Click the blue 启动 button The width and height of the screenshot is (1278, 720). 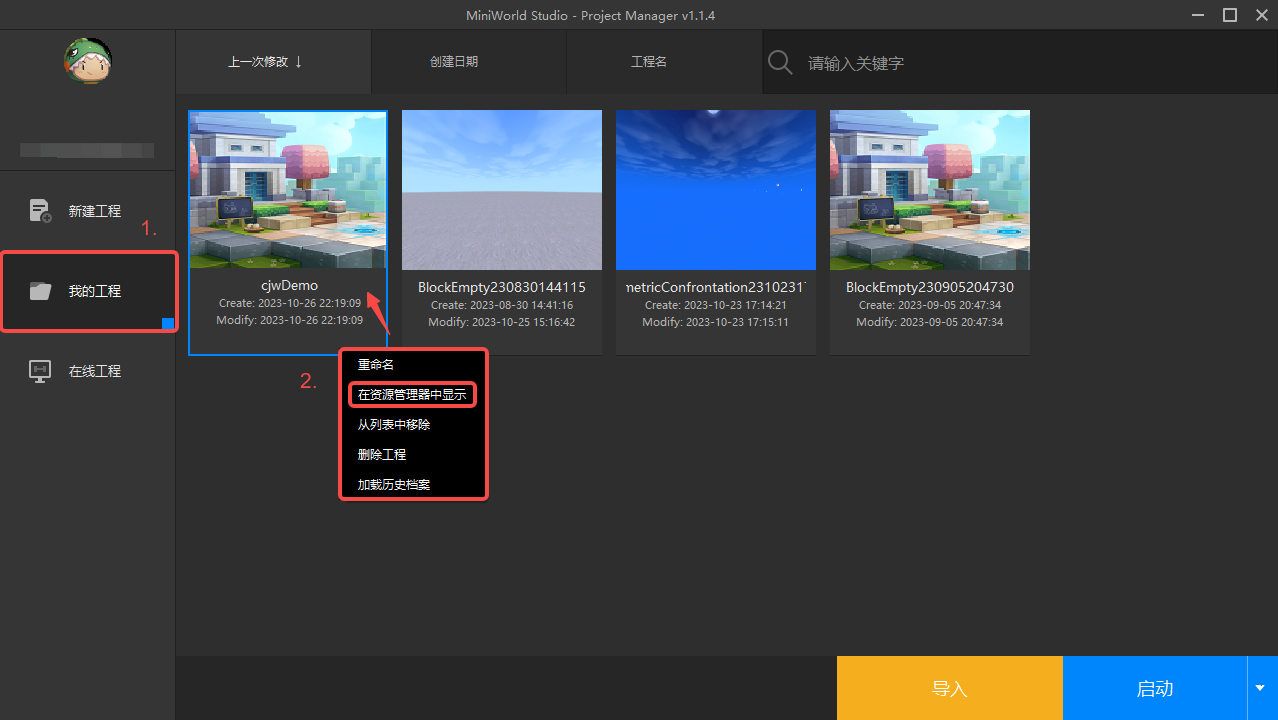pos(1155,688)
